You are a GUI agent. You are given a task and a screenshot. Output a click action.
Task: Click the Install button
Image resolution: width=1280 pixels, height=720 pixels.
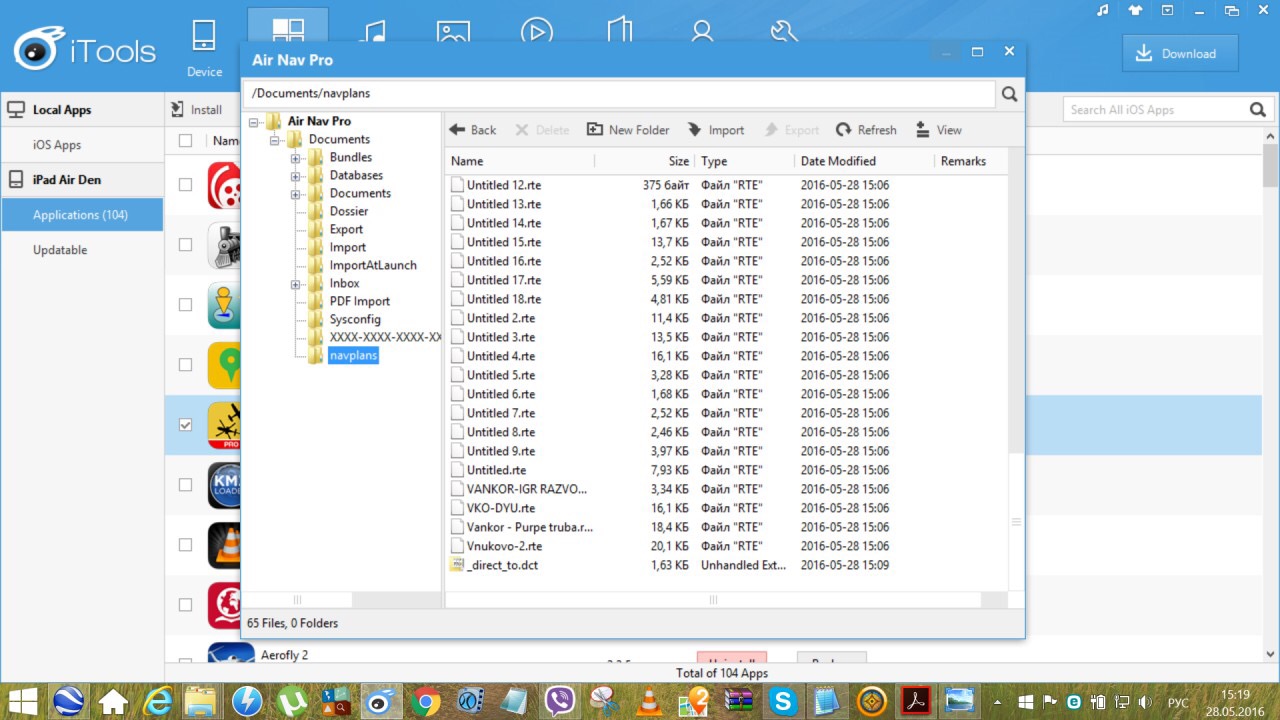click(197, 110)
